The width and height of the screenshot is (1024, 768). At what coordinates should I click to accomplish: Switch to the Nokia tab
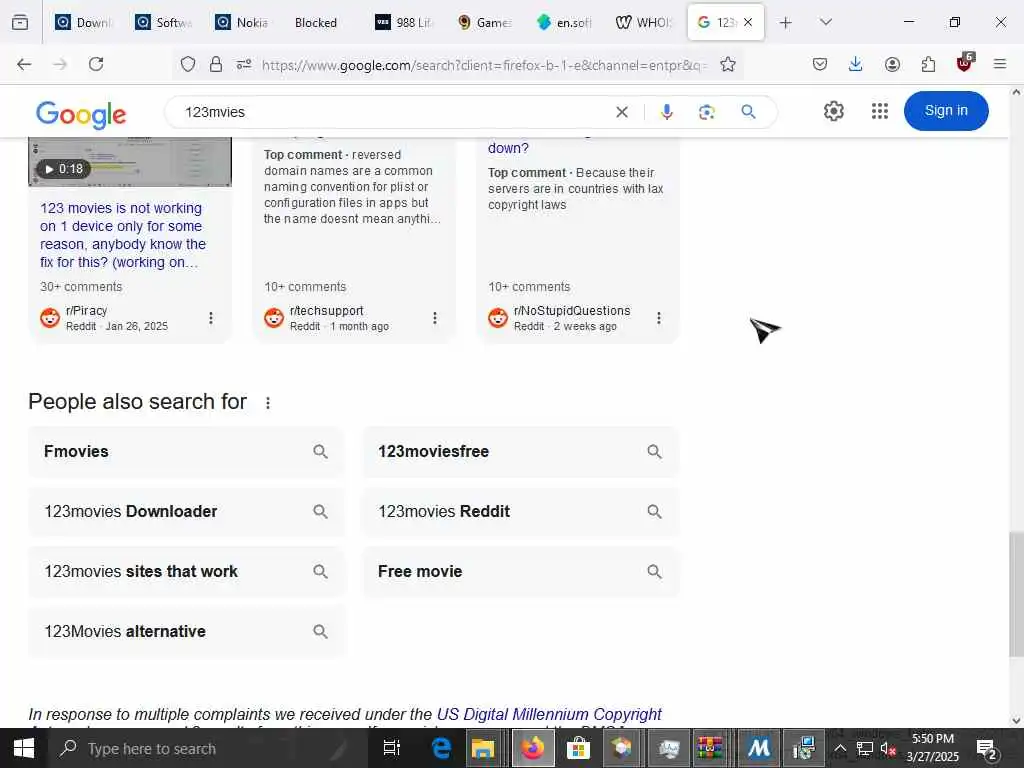pyautogui.click(x=244, y=22)
